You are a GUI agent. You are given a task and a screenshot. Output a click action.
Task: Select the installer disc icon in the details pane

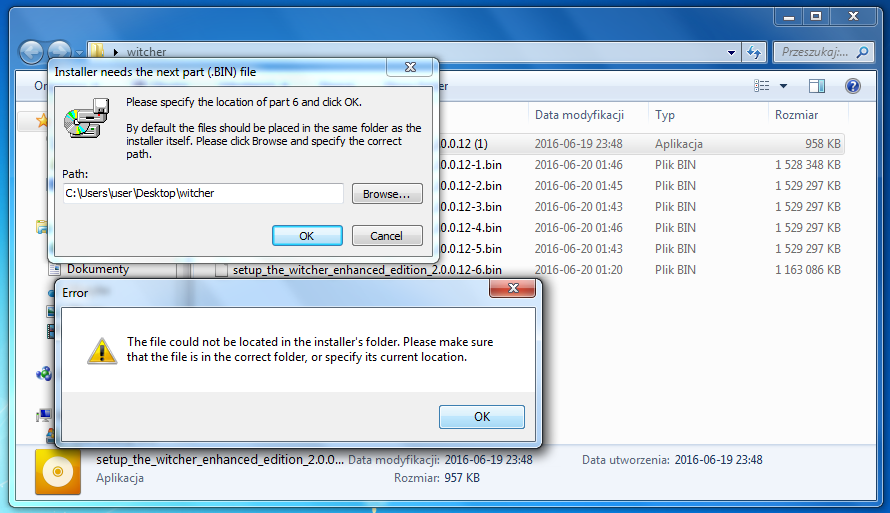58,472
